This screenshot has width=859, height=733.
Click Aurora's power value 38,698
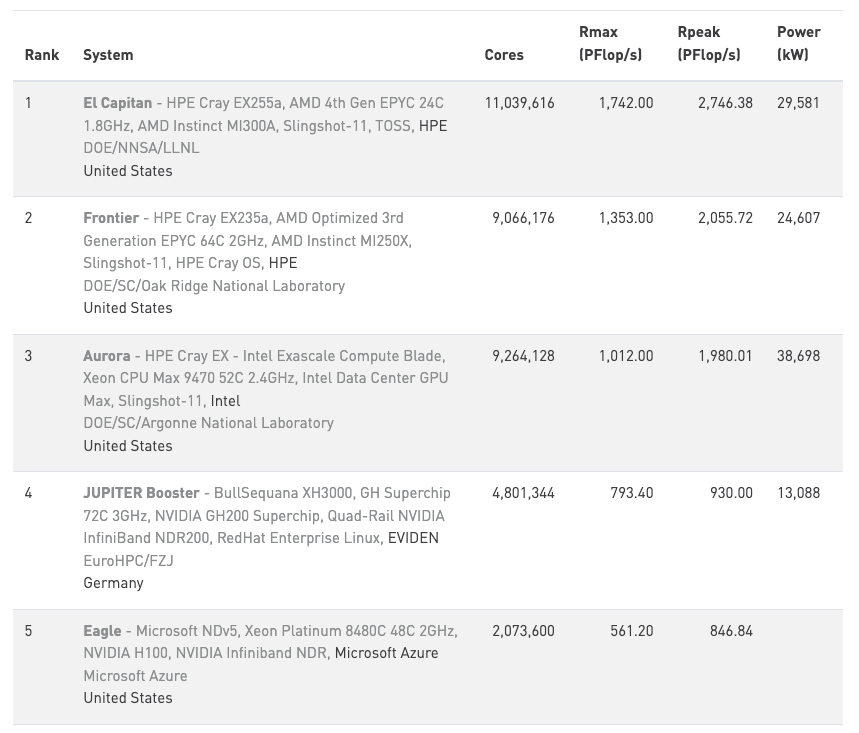[x=798, y=356]
